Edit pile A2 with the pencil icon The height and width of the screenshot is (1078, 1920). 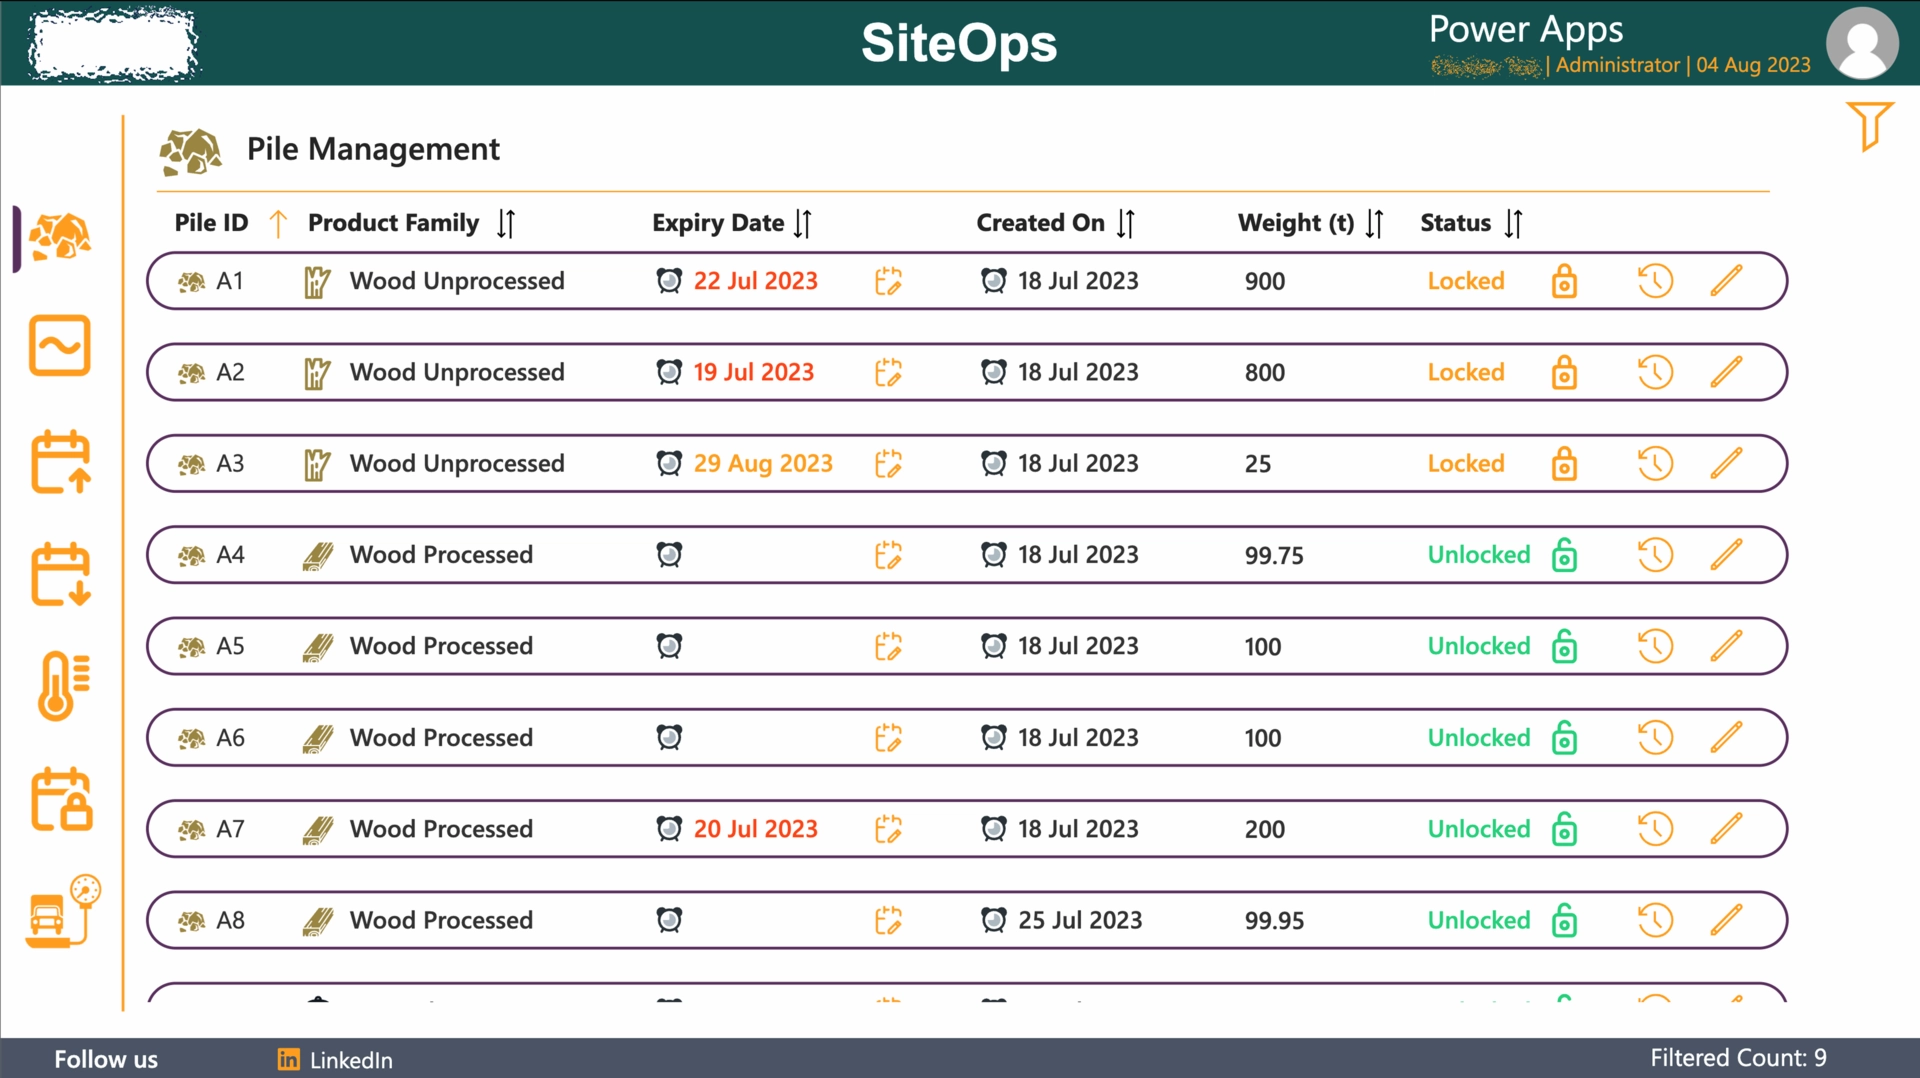click(x=1726, y=372)
